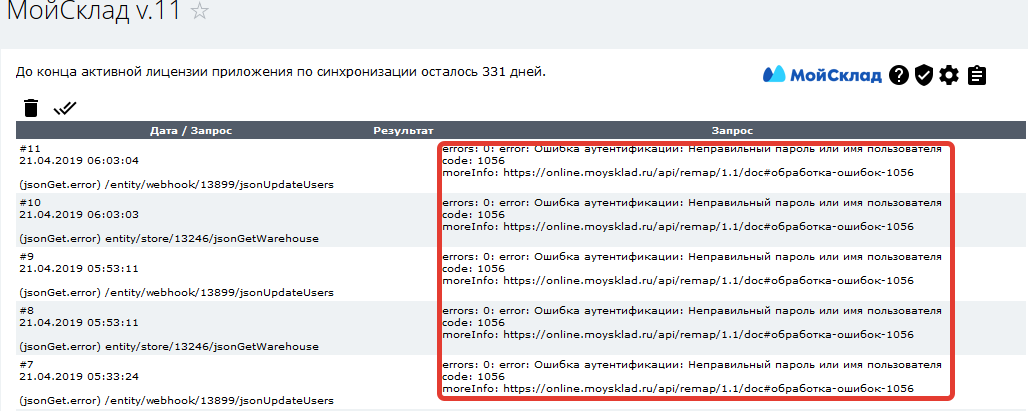This screenshot has width=1028, height=411.
Task: Click the clipboard log icon
Action: click(977, 75)
